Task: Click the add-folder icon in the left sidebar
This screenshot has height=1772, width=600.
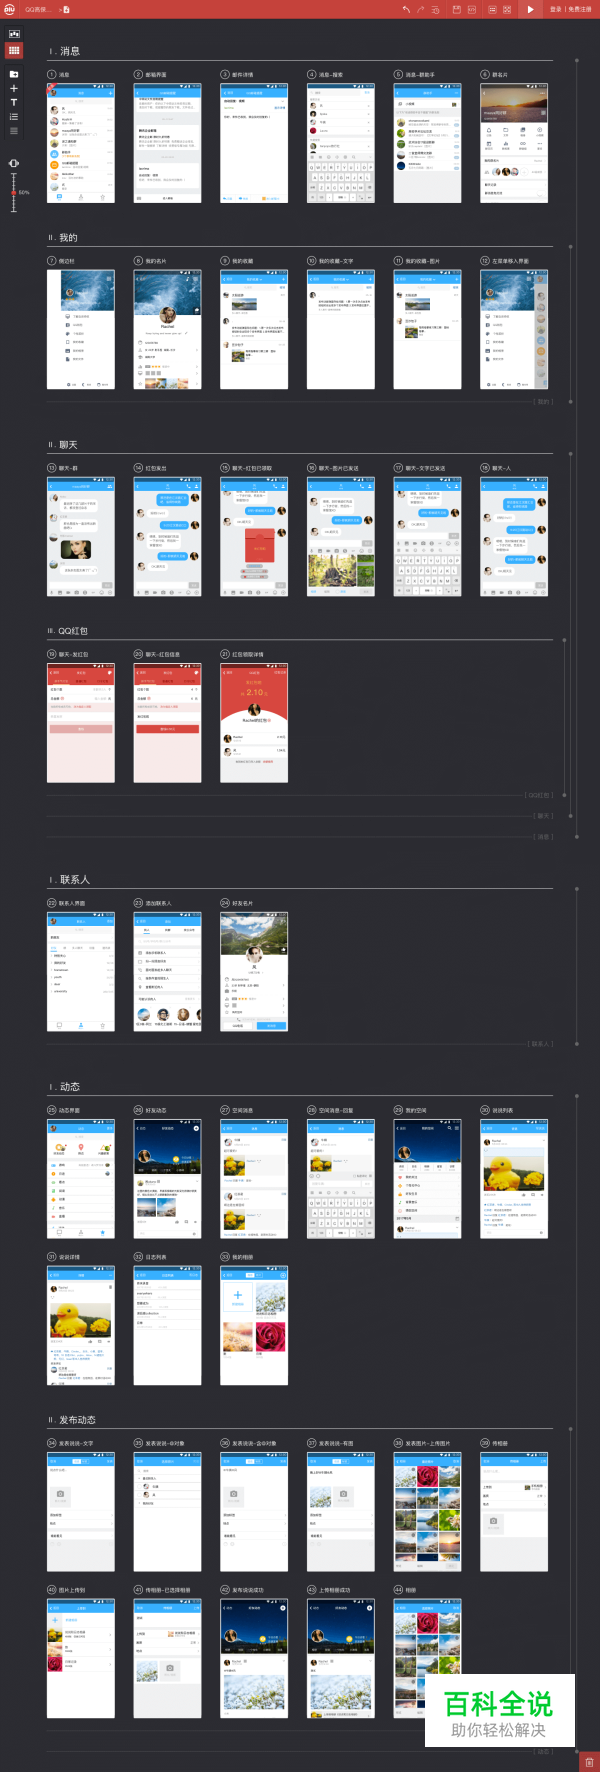Action: click(x=14, y=74)
